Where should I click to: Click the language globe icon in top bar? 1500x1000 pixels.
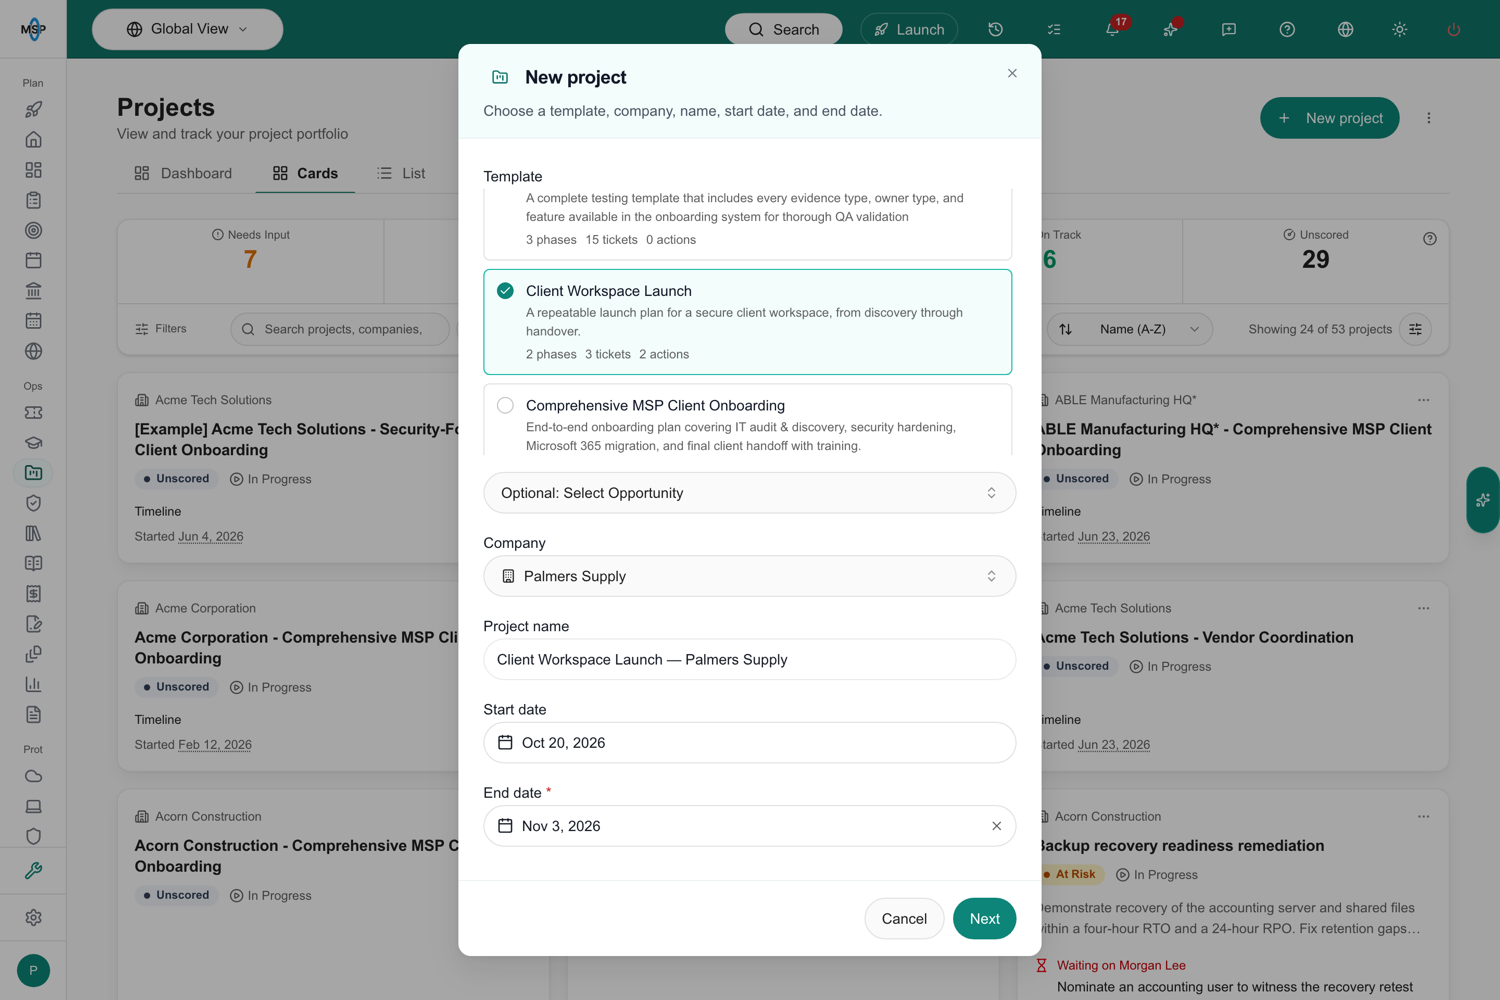tap(1345, 30)
